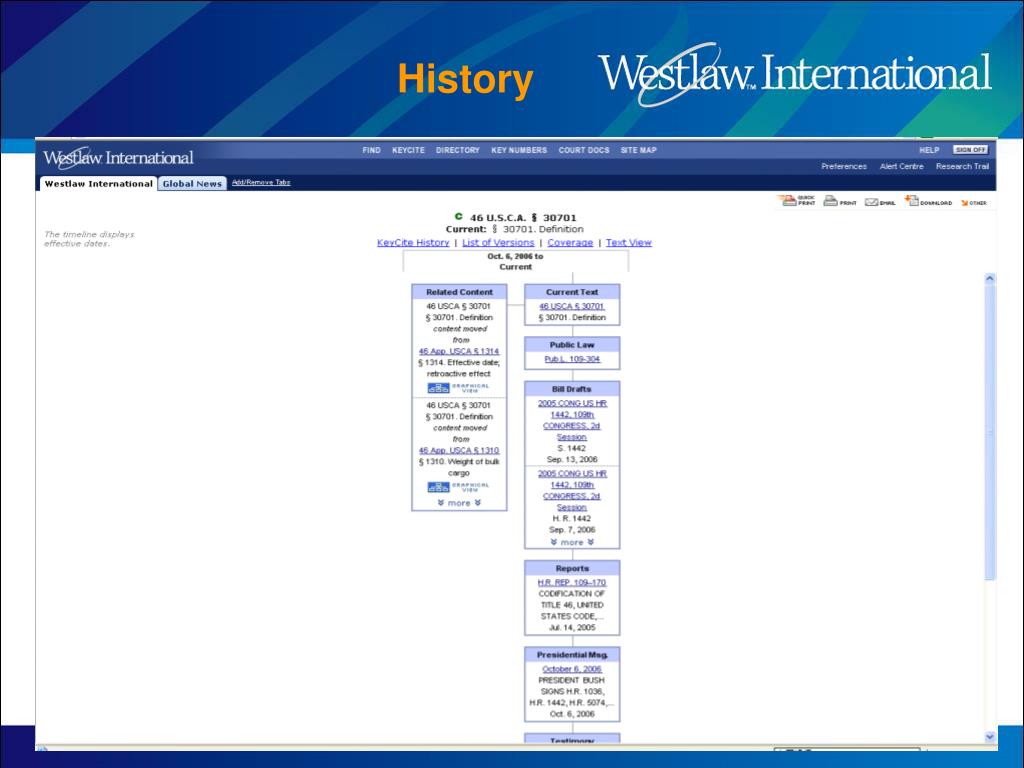1024x768 pixels.
Task: Click the Email icon
Action: 880,202
